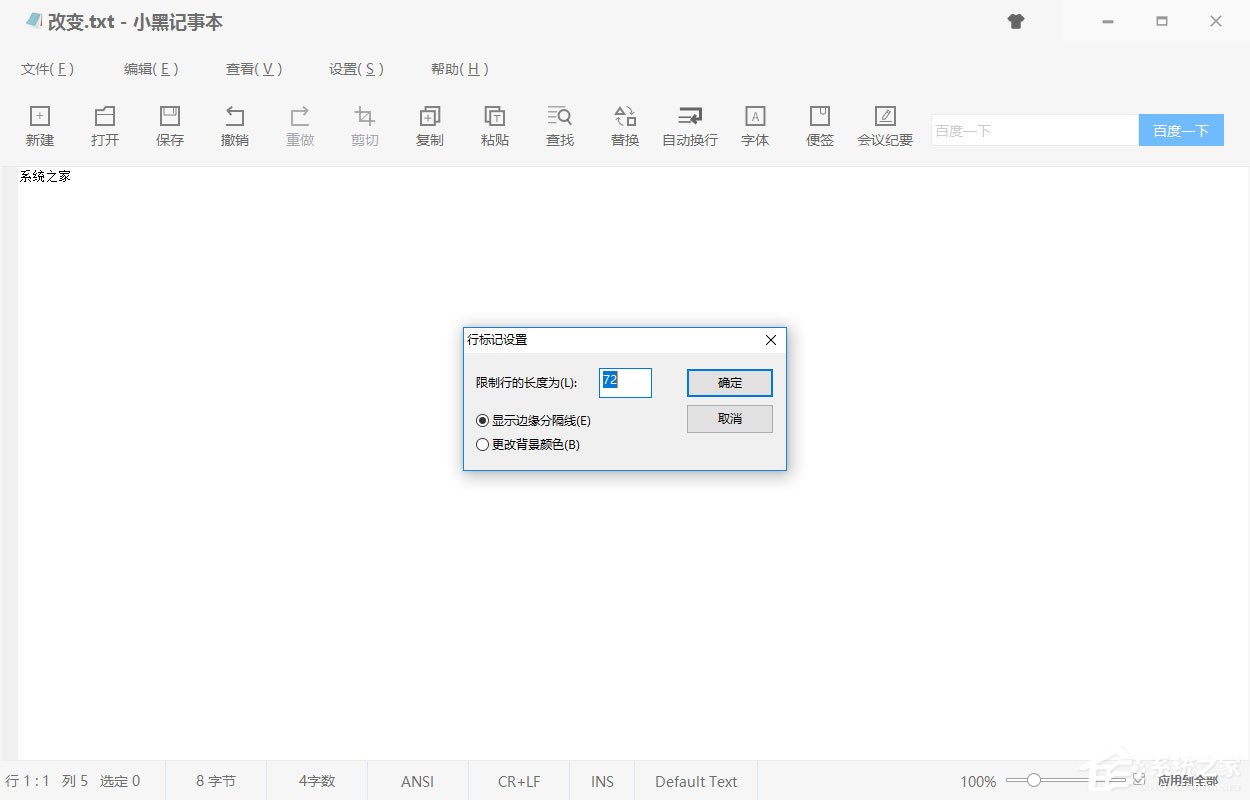
Task: Save the document using 保存 icon
Action: (170, 126)
